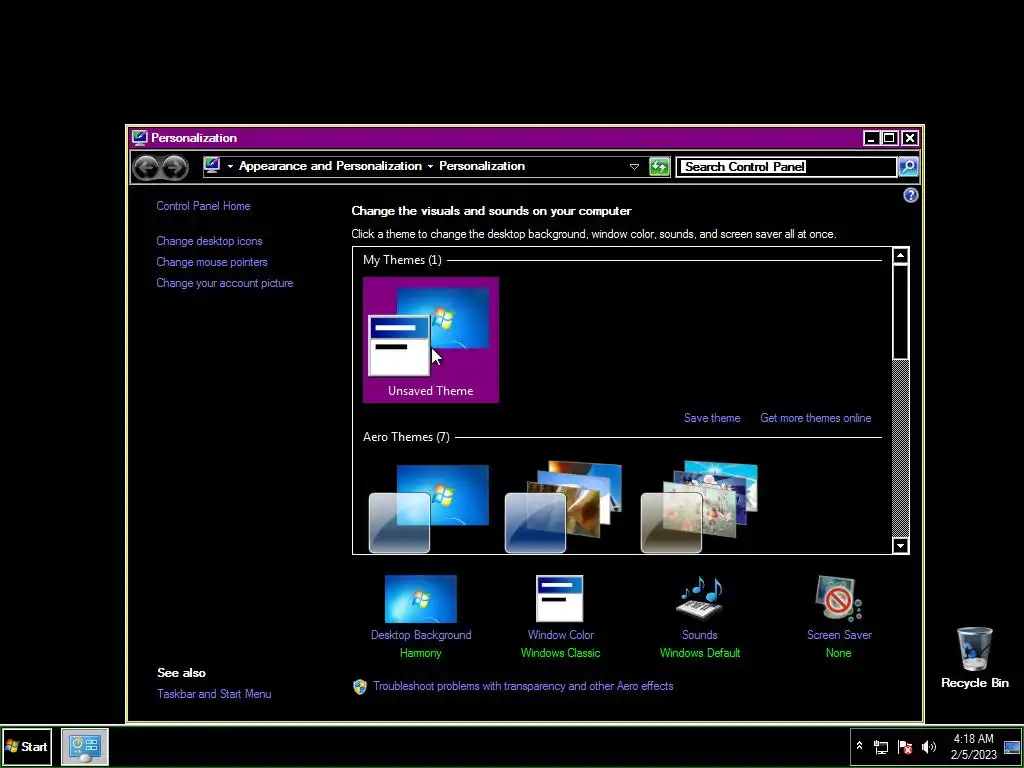Click the Harmony background name text

click(x=421, y=653)
